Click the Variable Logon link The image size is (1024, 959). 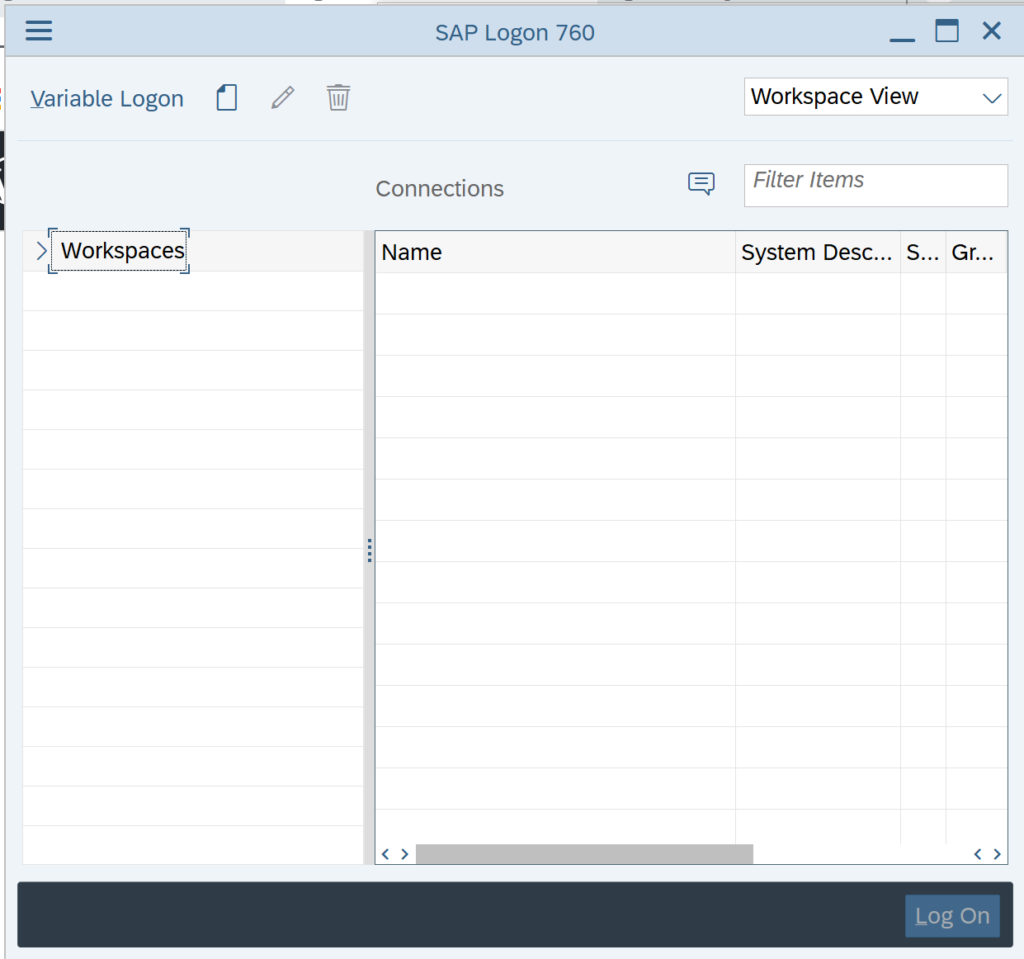click(107, 99)
